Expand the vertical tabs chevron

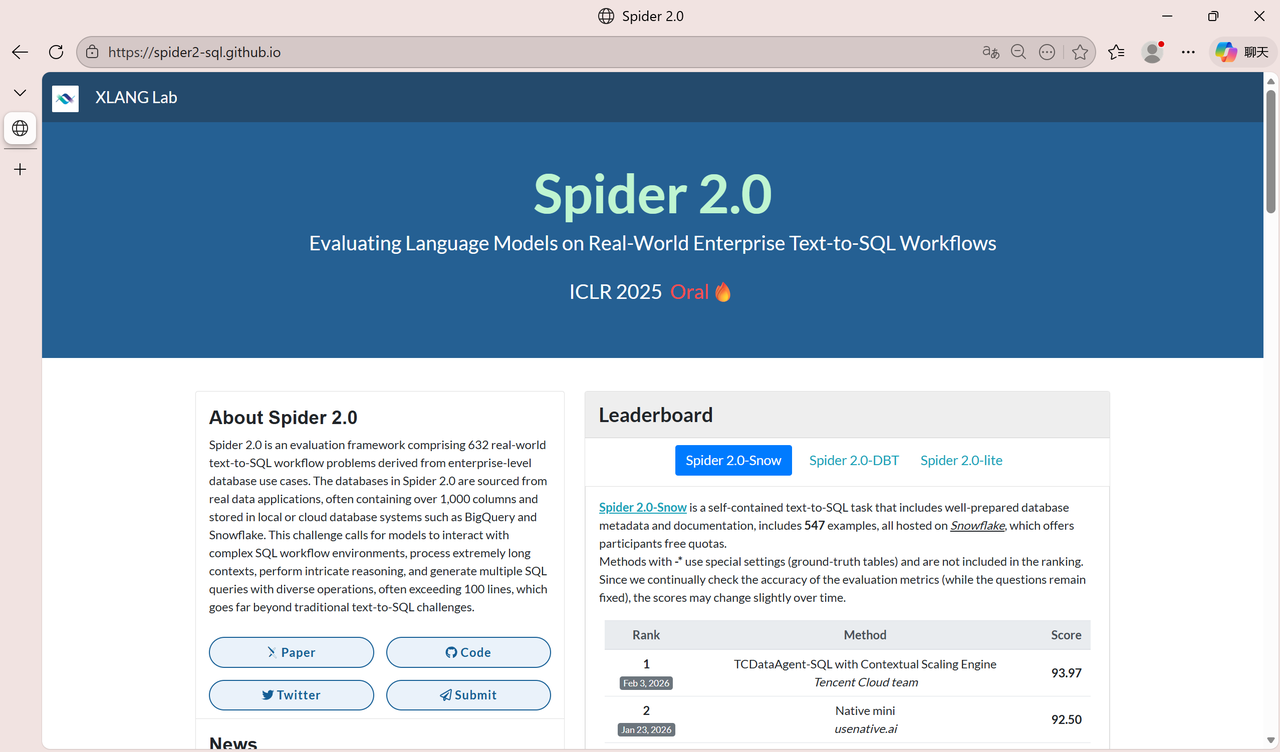20,93
